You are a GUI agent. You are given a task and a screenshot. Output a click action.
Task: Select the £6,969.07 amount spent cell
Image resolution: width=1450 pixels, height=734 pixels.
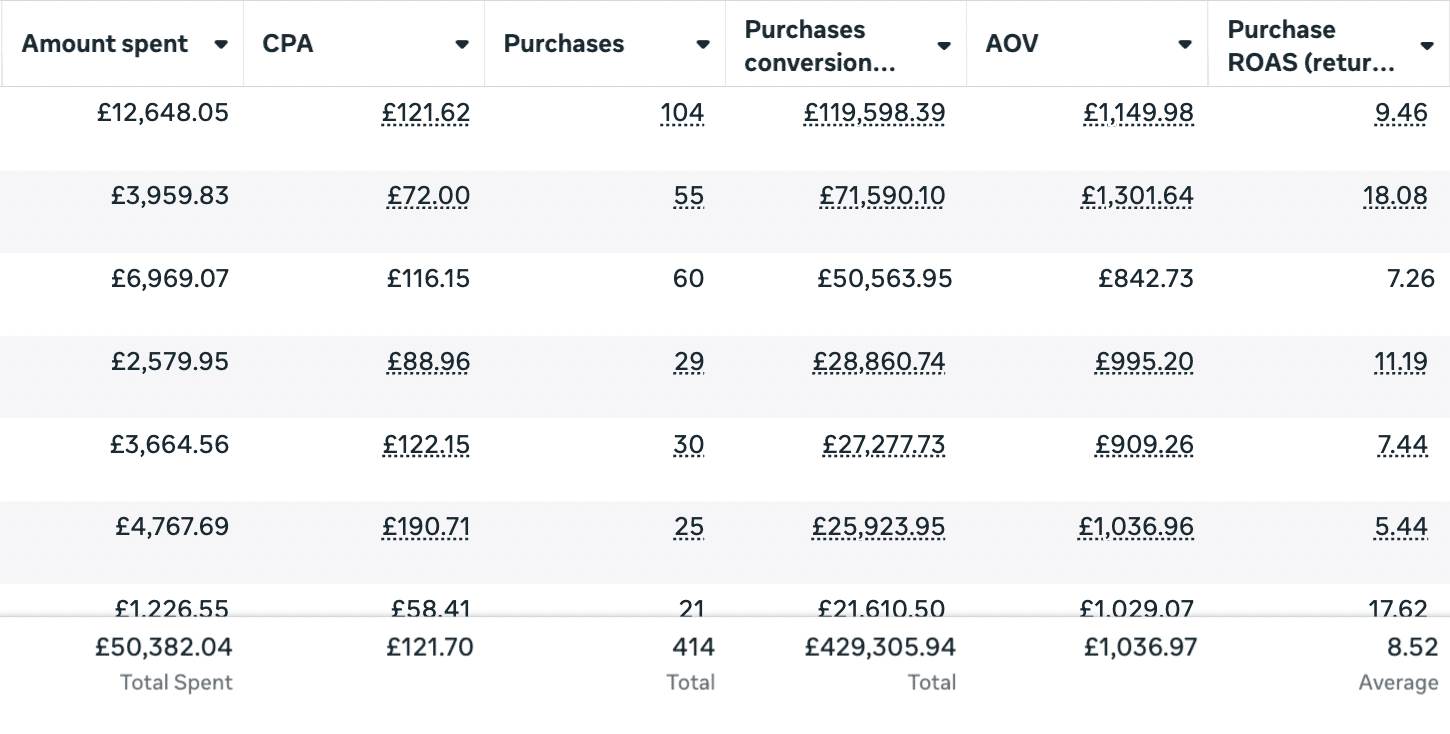pyautogui.click(x=170, y=278)
